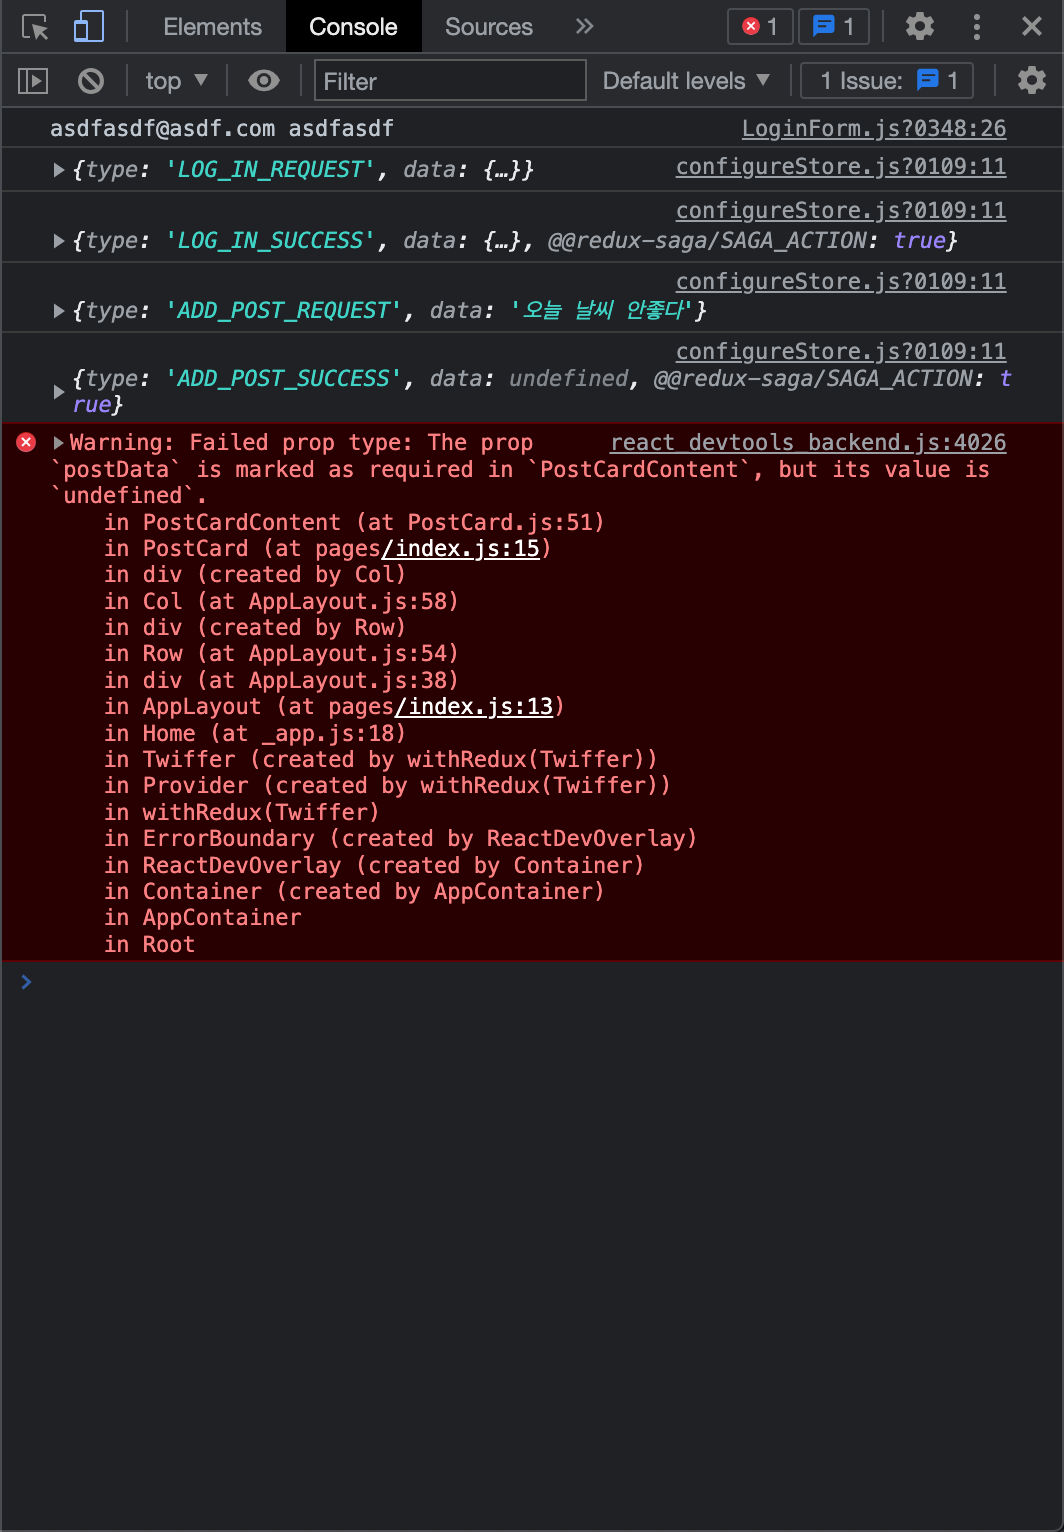Click the blue message count badge
Screen dimensions: 1064x1532
[x=833, y=27]
